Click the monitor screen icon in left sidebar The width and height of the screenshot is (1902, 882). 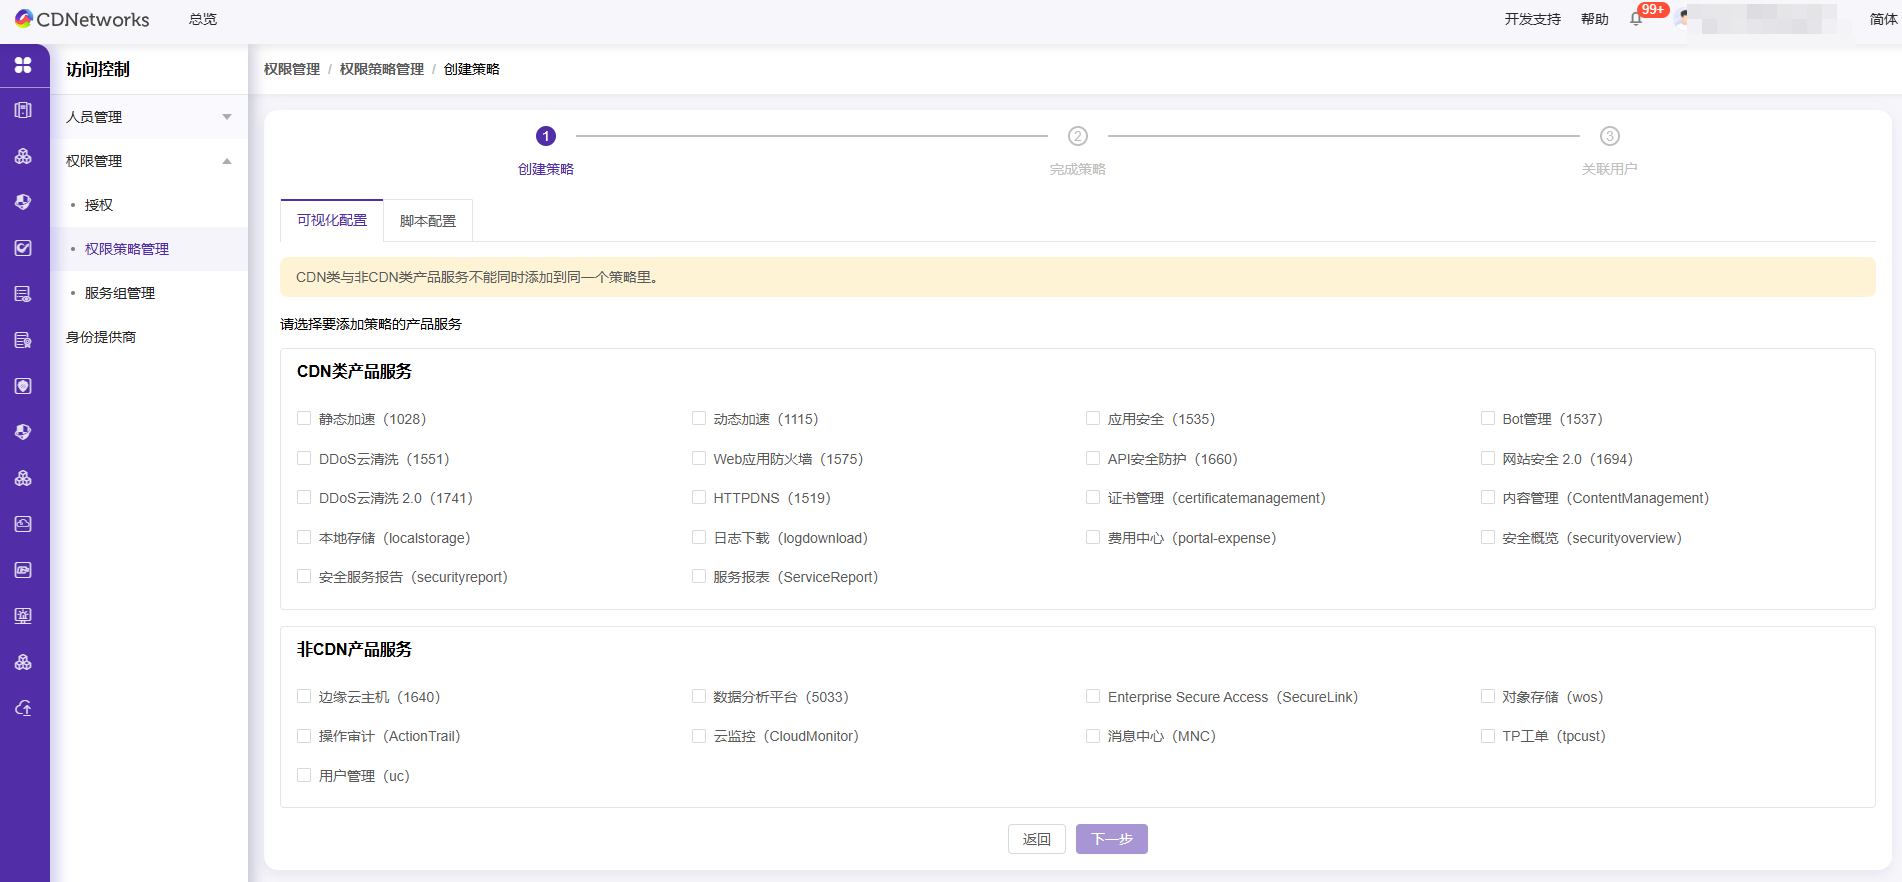23,616
